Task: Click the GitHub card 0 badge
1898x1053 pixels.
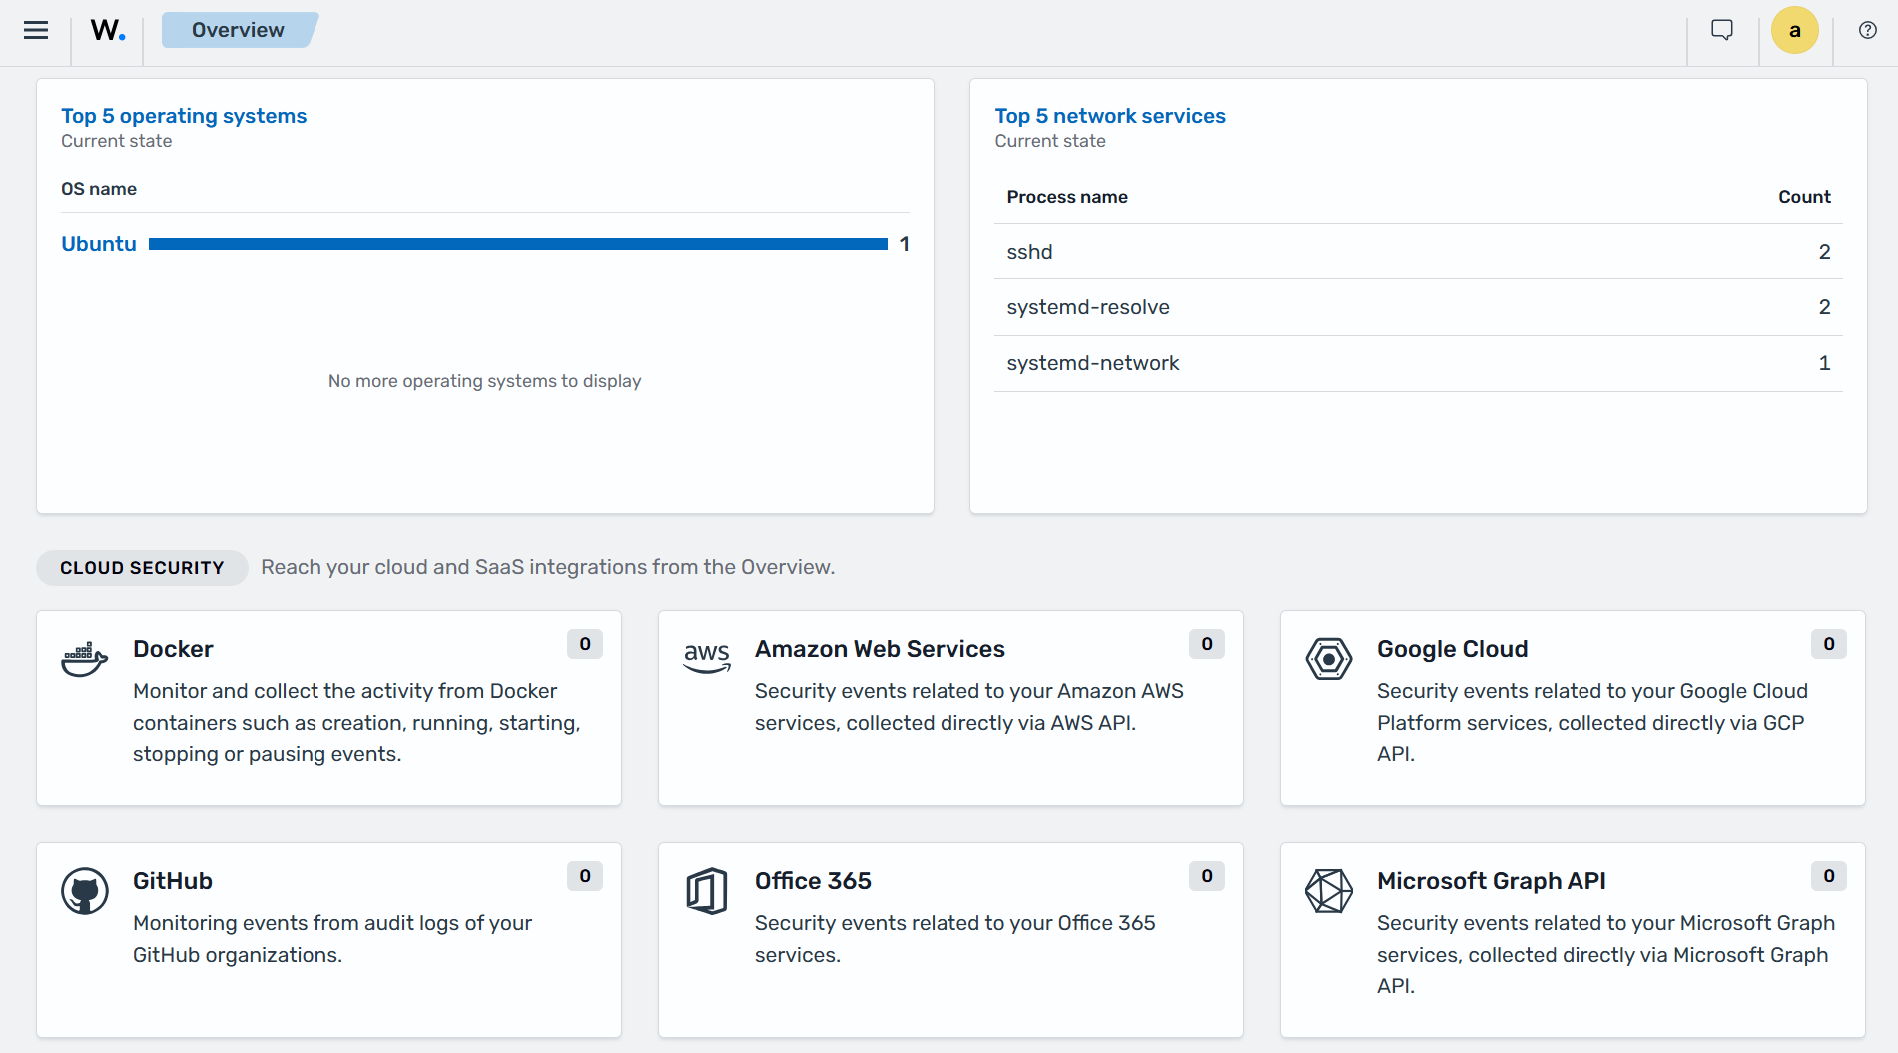Action: 585,876
